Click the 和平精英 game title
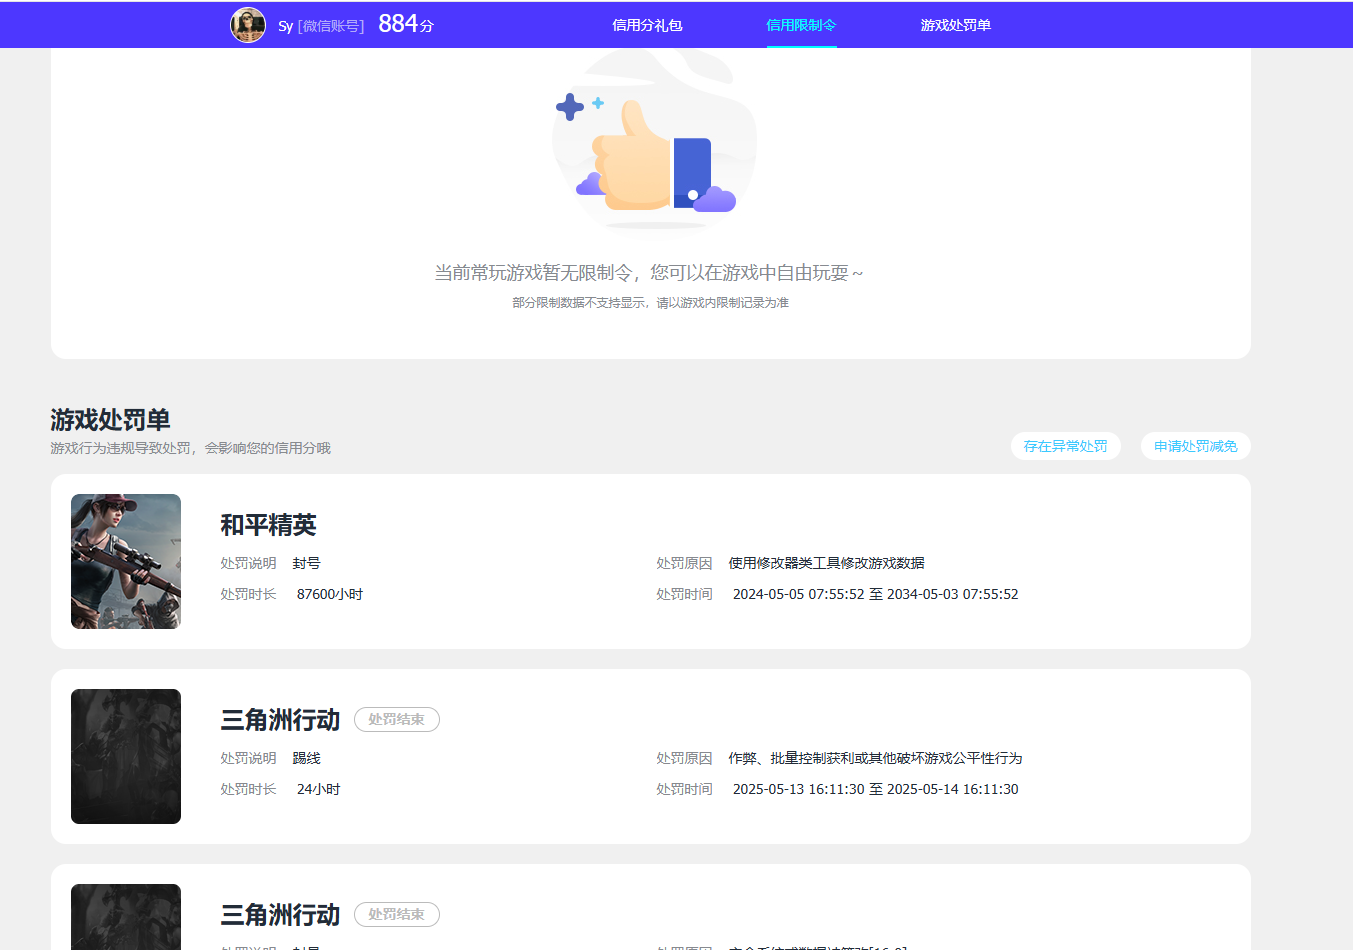This screenshot has height=950, width=1353. pyautogui.click(x=268, y=525)
